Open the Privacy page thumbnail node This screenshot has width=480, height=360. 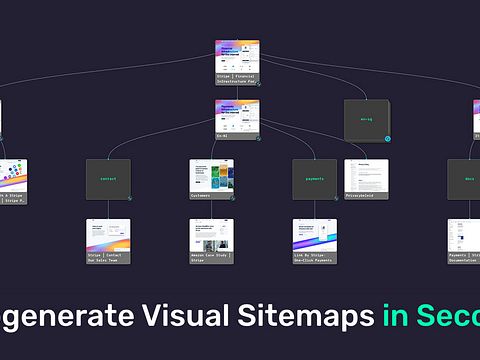click(366, 179)
